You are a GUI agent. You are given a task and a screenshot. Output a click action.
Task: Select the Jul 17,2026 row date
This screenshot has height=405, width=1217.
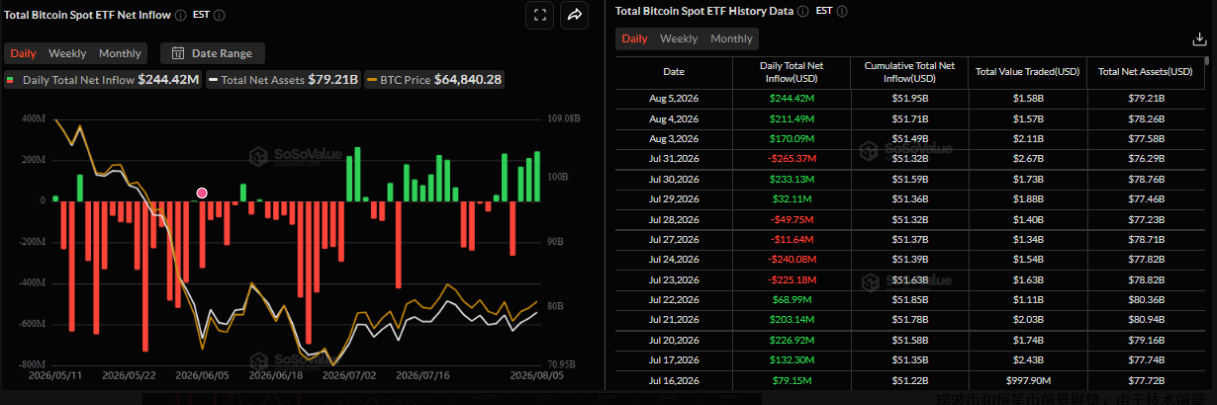coord(674,360)
